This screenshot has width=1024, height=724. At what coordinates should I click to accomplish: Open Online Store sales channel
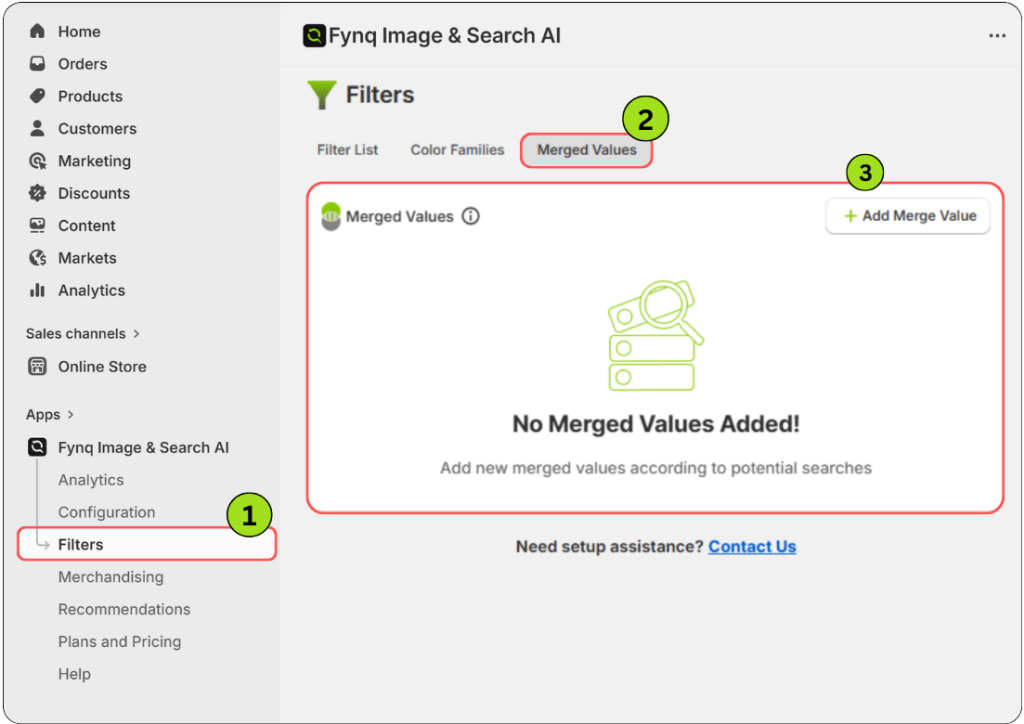102,367
